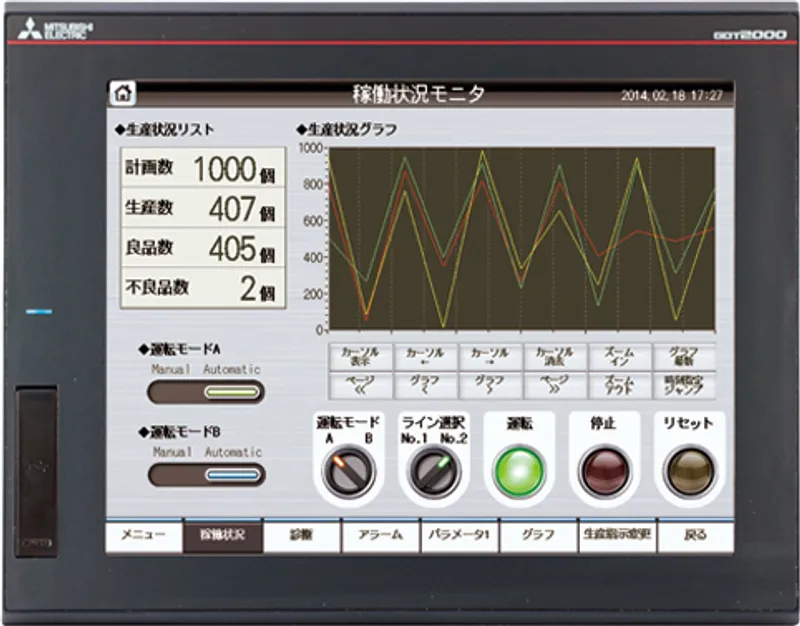The width and height of the screenshot is (800, 626).
Task: Turn the 運転モード A/B rotary selector
Action: click(x=350, y=472)
